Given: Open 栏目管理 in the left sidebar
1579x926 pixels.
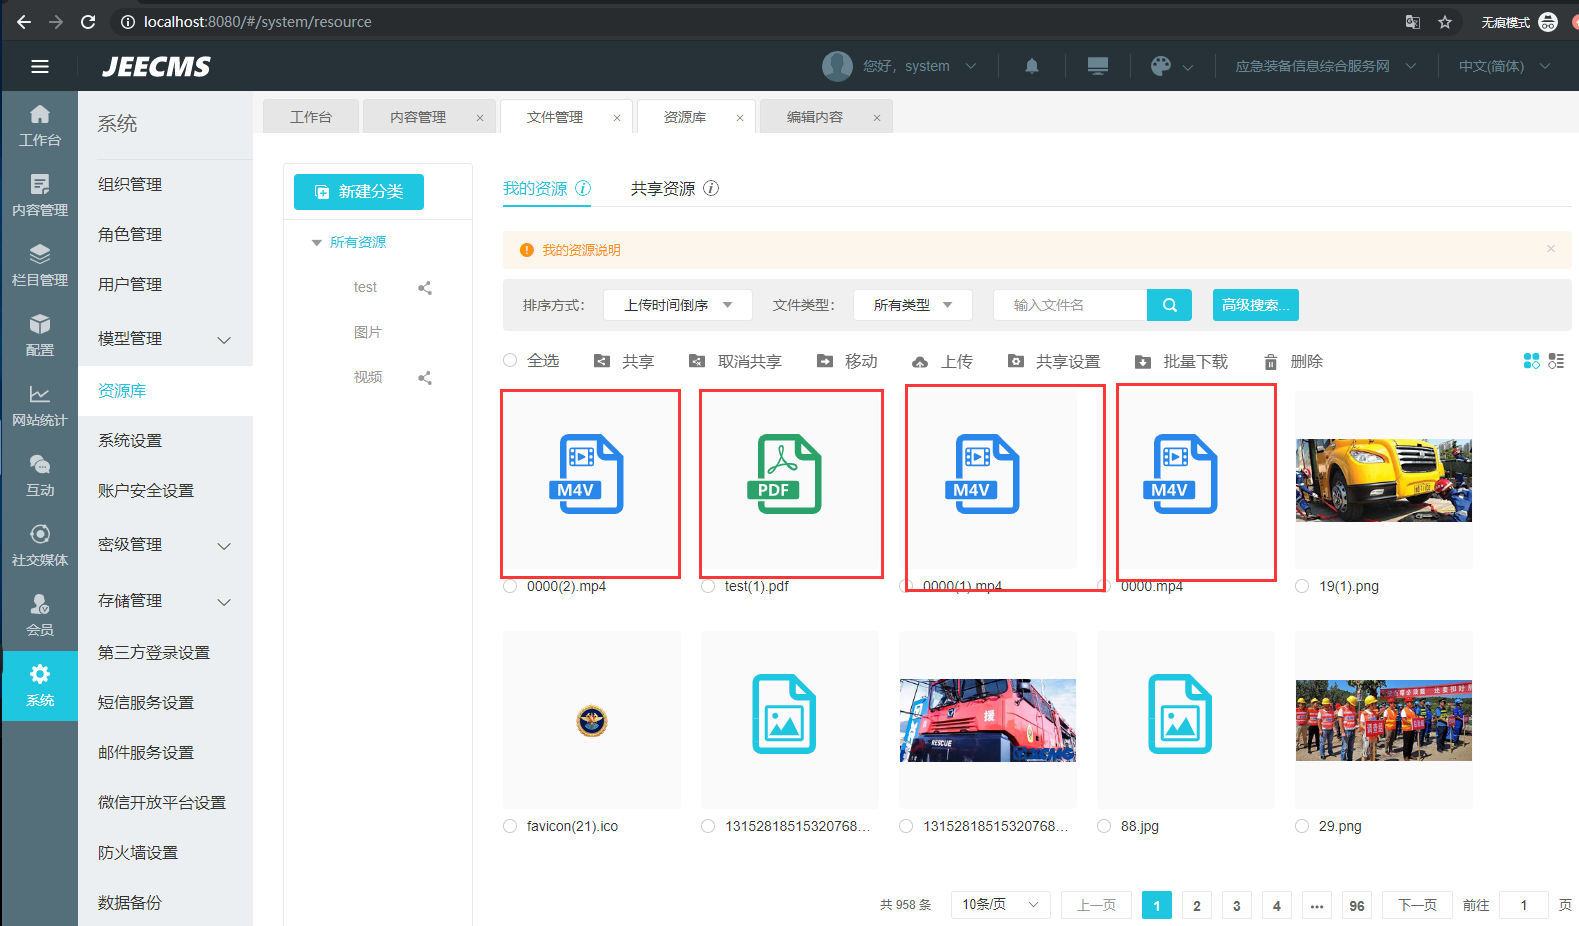Looking at the screenshot, I should (40, 265).
